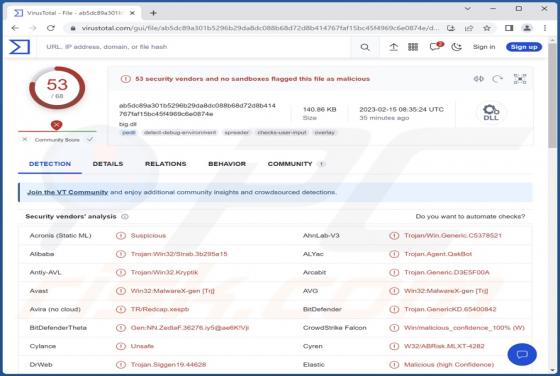Viewport: 560px width, 376px height.
Task: Click the reanalyze file icon
Action: pos(498,79)
